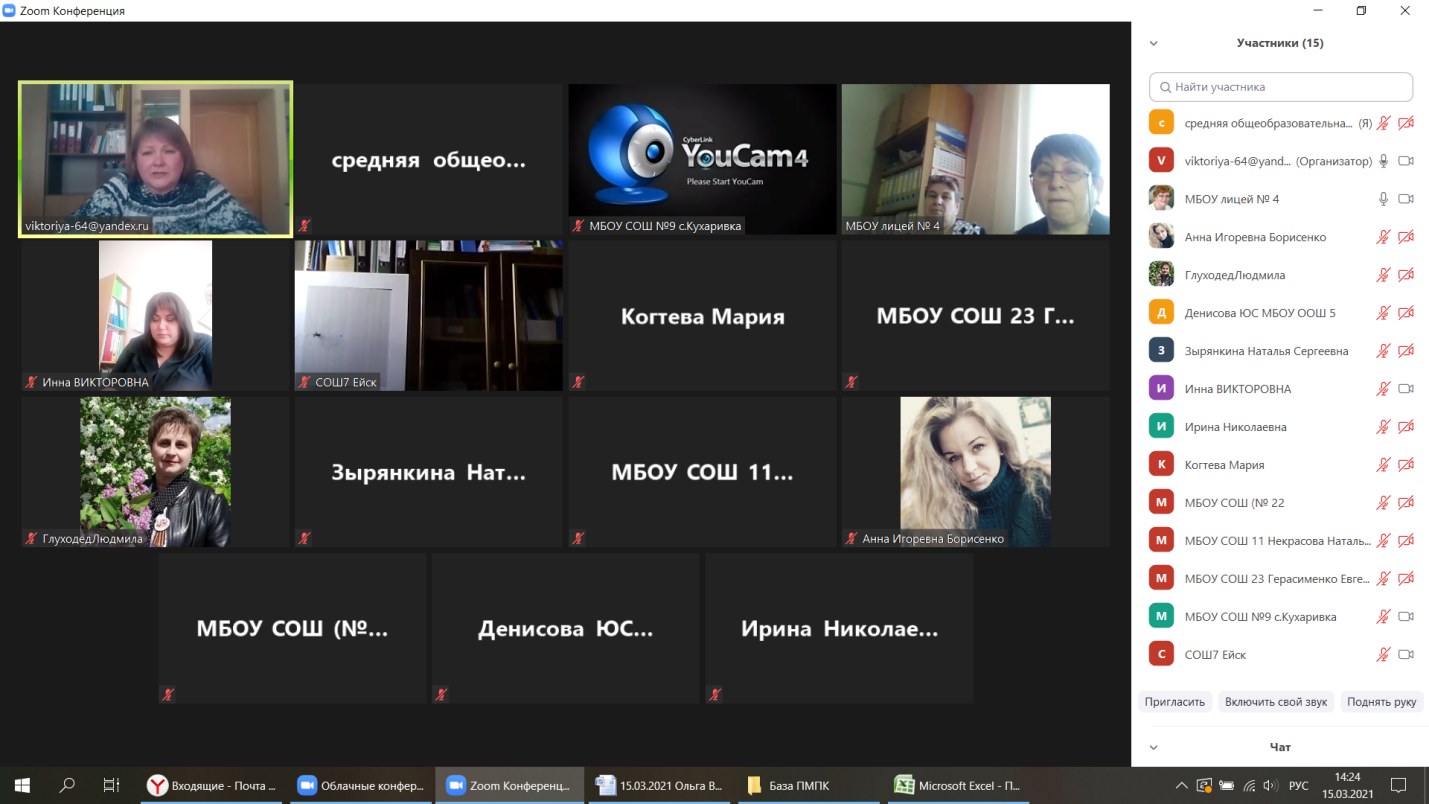Switch to Microsoft Excel in taskbar
Screen dimensions: 1429x804
click(x=958, y=786)
